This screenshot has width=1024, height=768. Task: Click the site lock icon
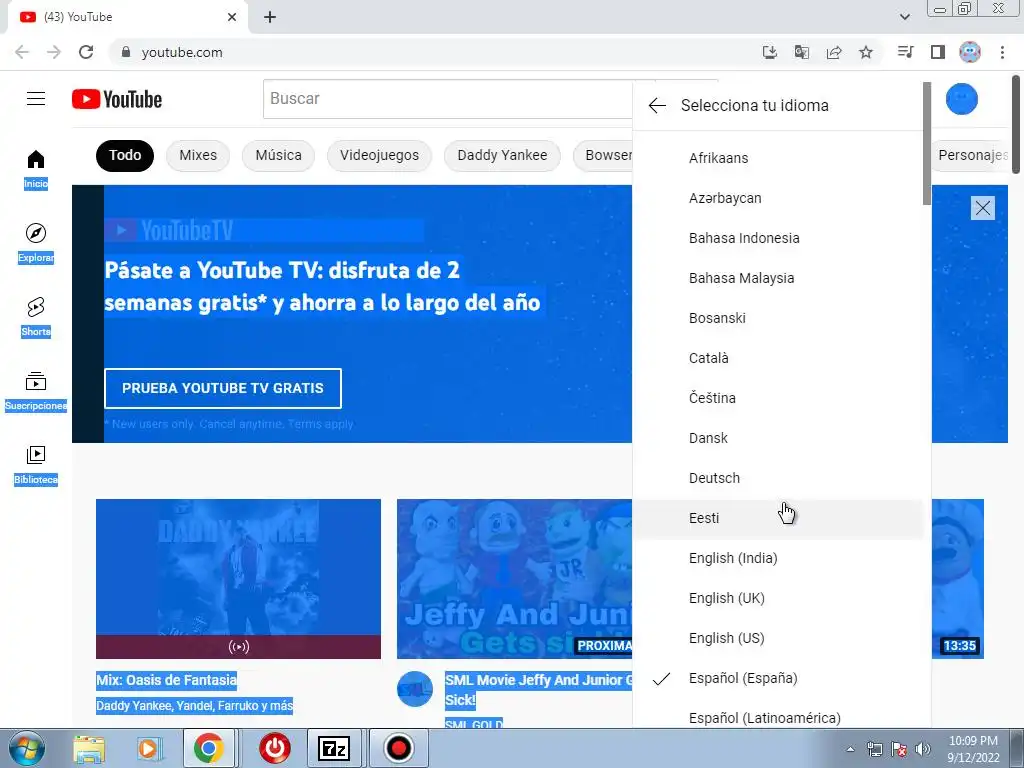click(x=126, y=52)
